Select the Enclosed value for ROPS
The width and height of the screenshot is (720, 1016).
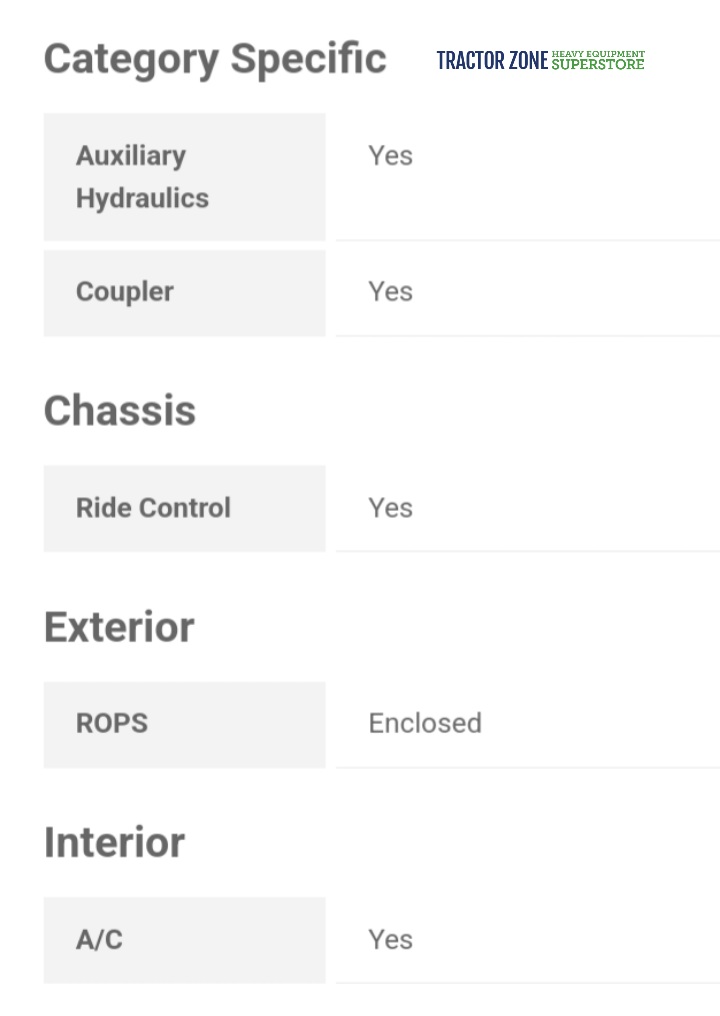425,724
